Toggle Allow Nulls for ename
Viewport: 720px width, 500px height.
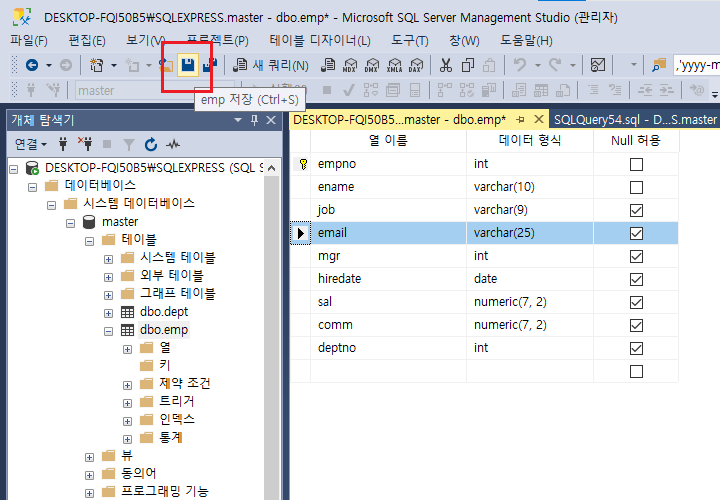[636, 187]
